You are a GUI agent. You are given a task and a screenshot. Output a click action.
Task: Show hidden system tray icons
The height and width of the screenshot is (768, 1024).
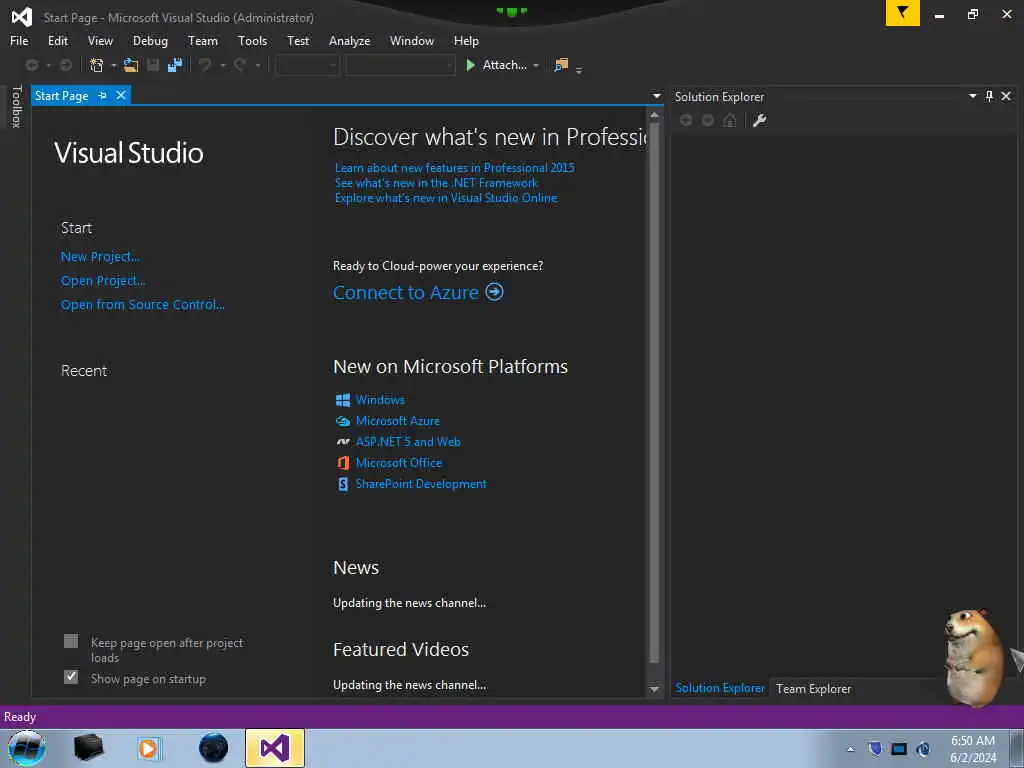click(x=850, y=749)
